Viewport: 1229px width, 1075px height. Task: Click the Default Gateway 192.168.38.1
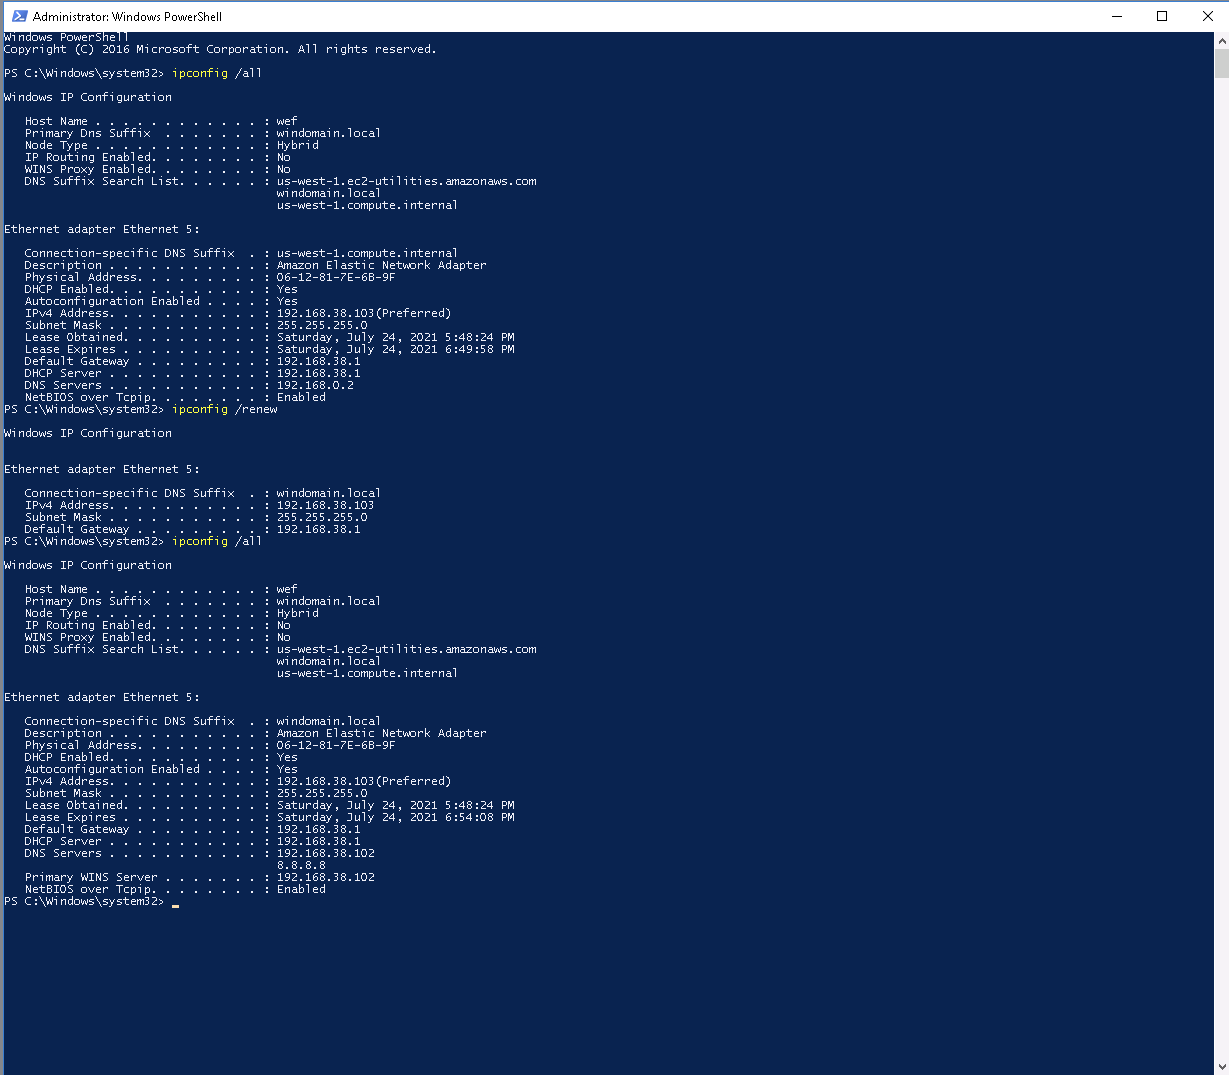318,360
